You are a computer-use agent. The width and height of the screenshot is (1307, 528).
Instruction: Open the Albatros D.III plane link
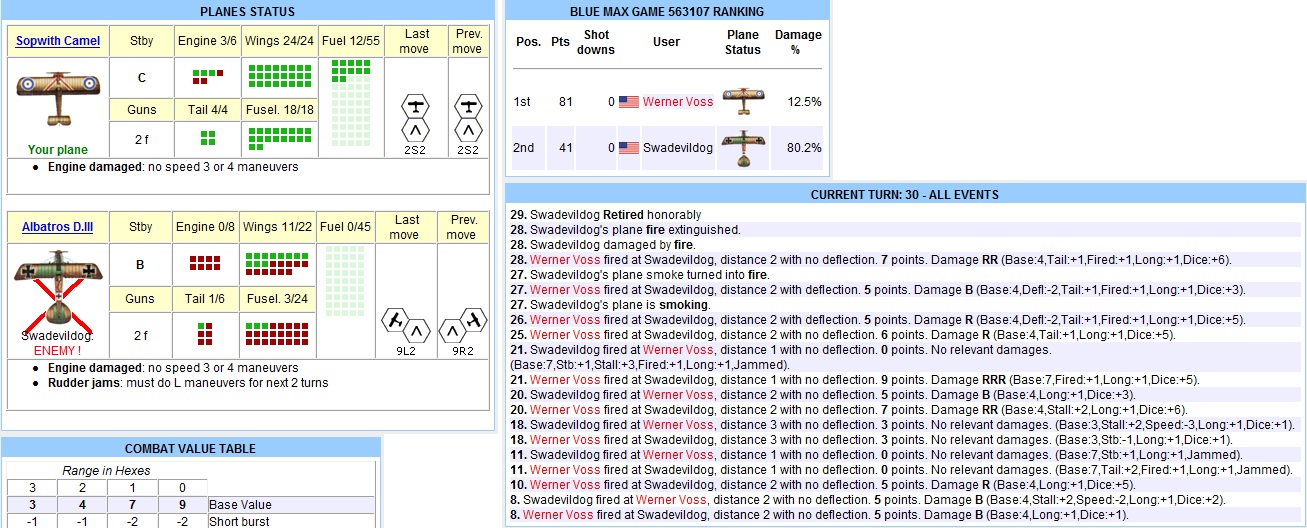point(58,227)
